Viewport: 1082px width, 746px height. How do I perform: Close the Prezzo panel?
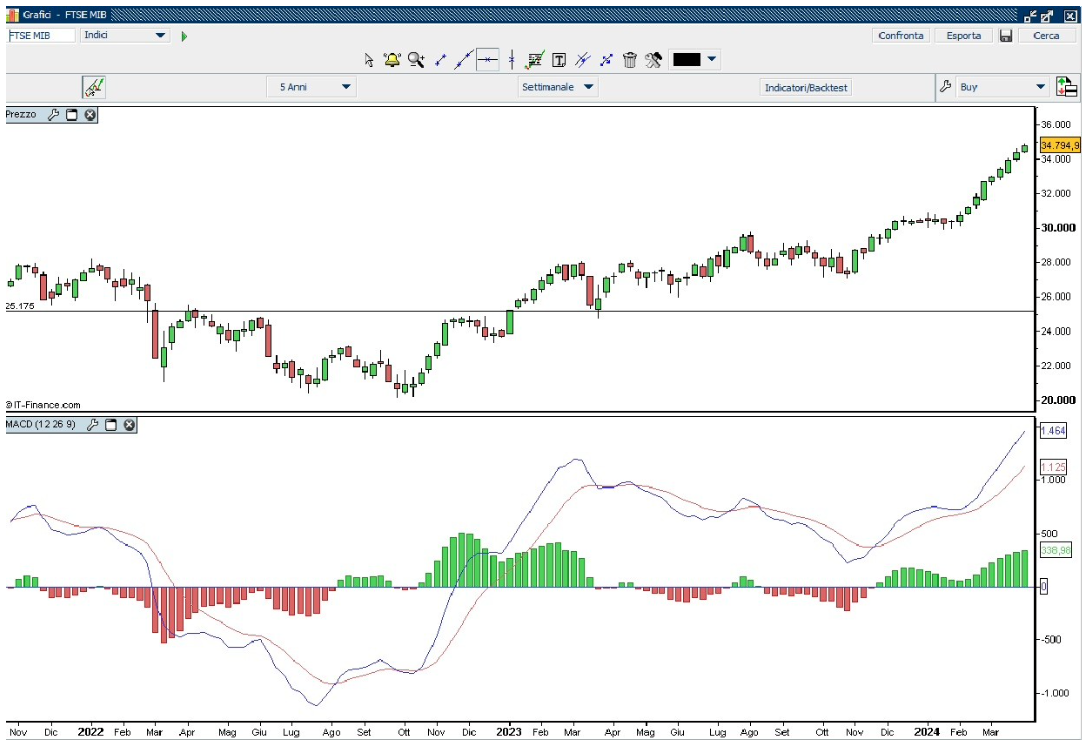tap(90, 115)
